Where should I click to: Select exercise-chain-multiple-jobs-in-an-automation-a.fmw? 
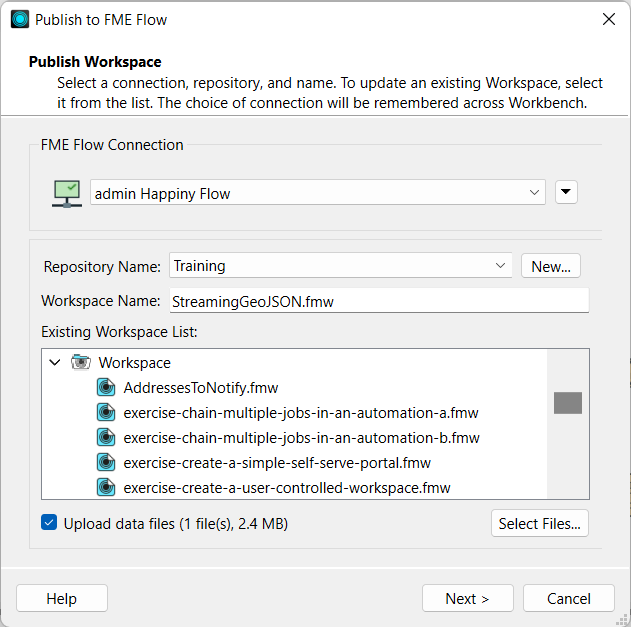tap(301, 412)
